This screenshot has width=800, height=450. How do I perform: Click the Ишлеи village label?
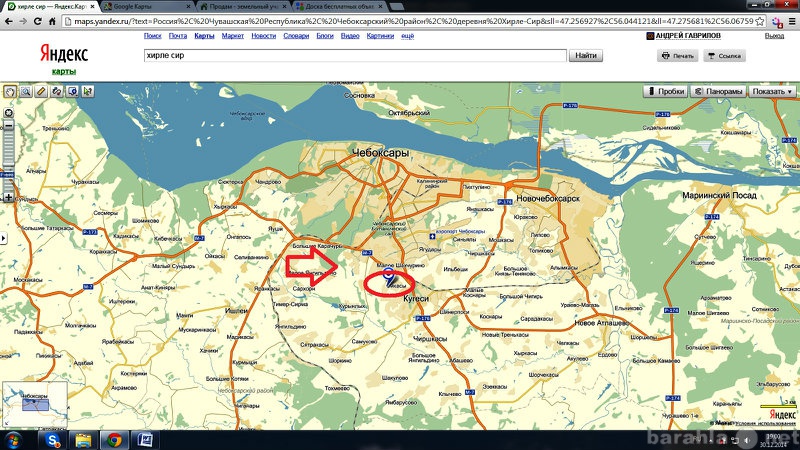coord(236,310)
